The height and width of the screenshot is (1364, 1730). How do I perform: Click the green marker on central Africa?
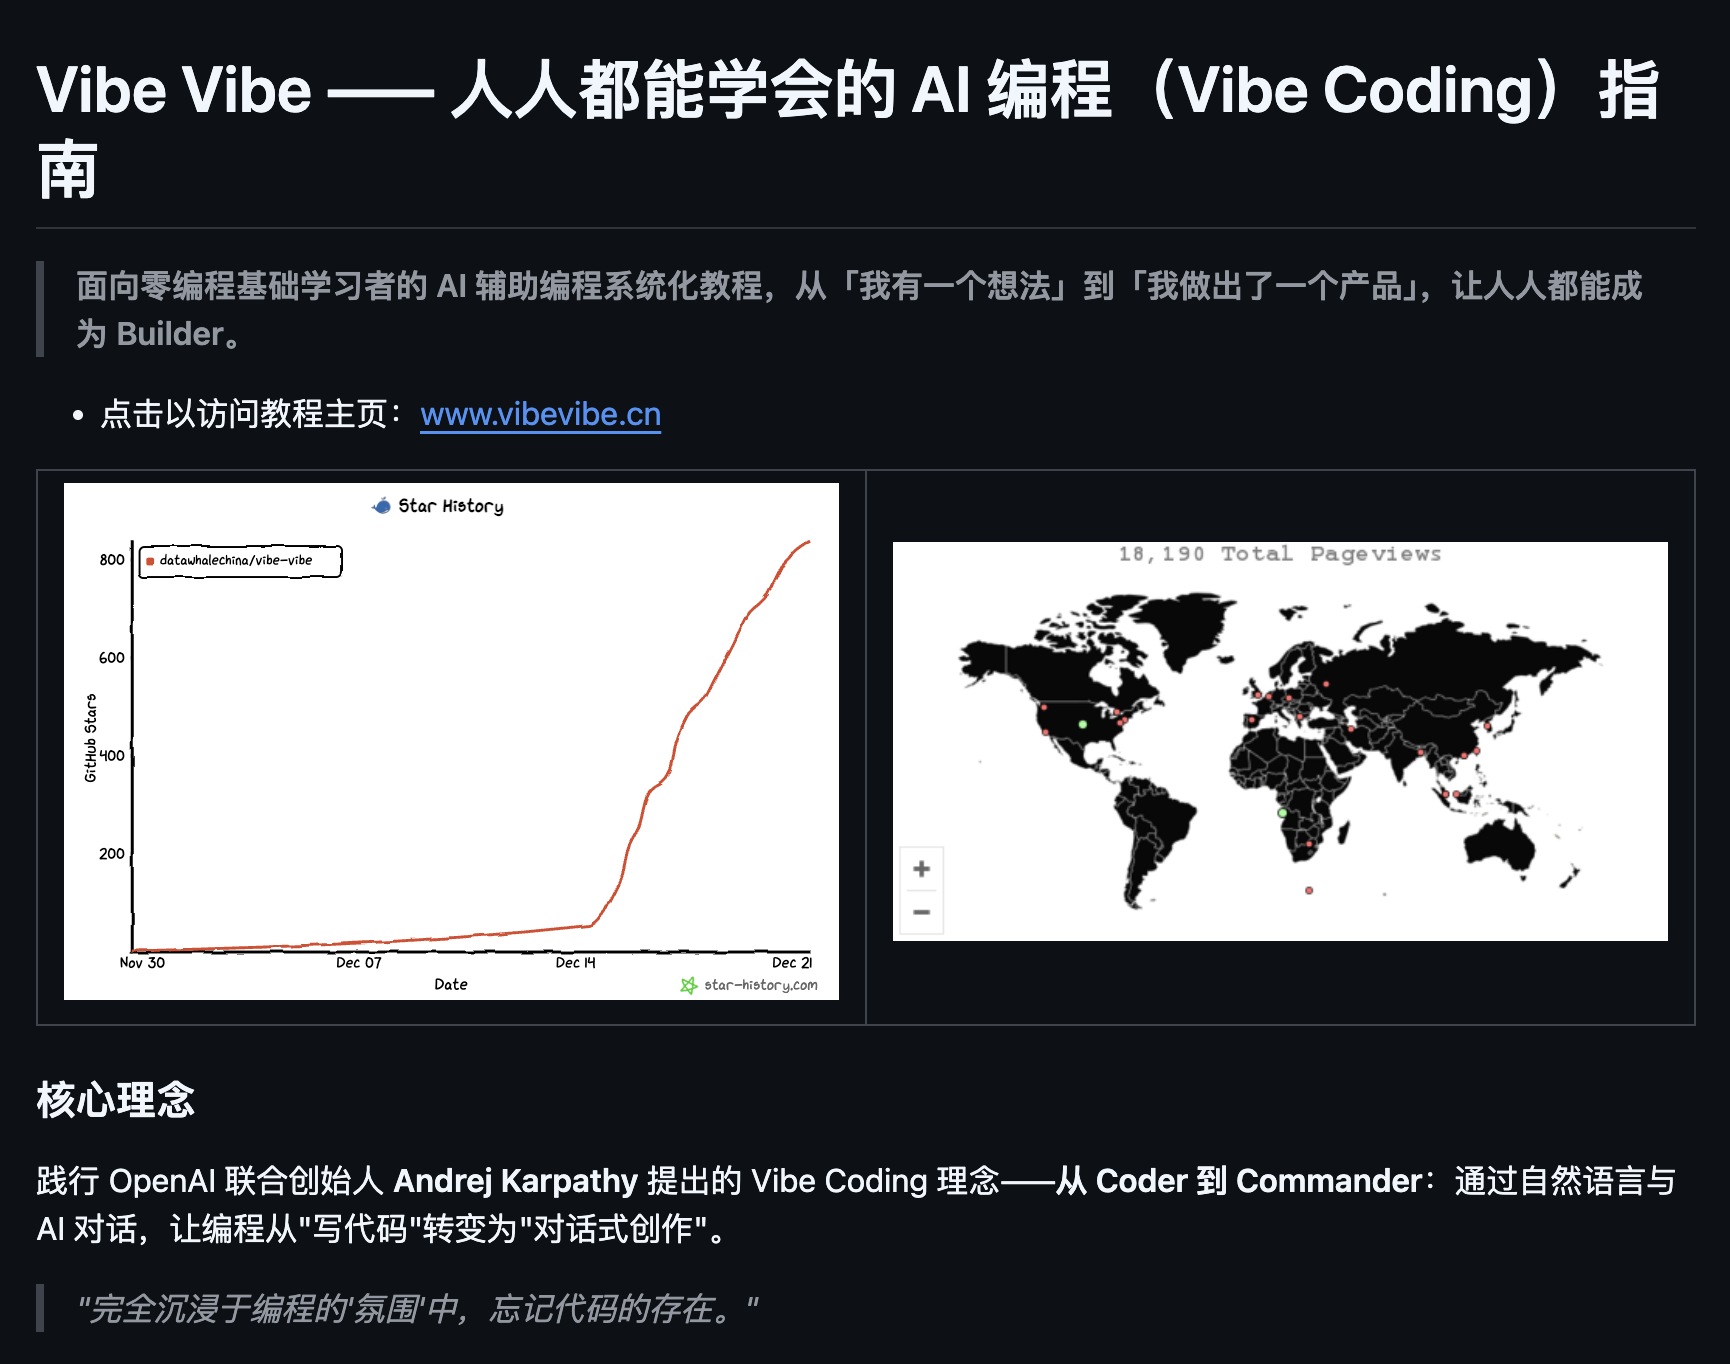[1282, 813]
